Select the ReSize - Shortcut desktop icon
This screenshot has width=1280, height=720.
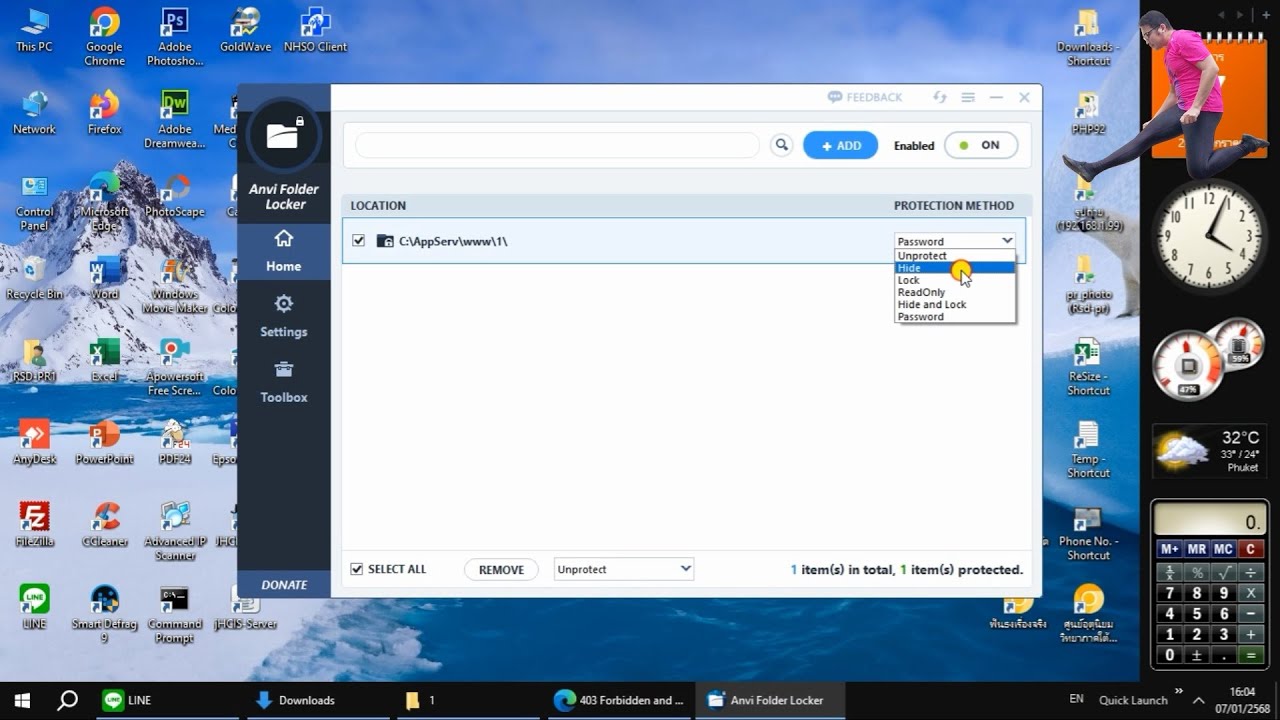coord(1088,368)
